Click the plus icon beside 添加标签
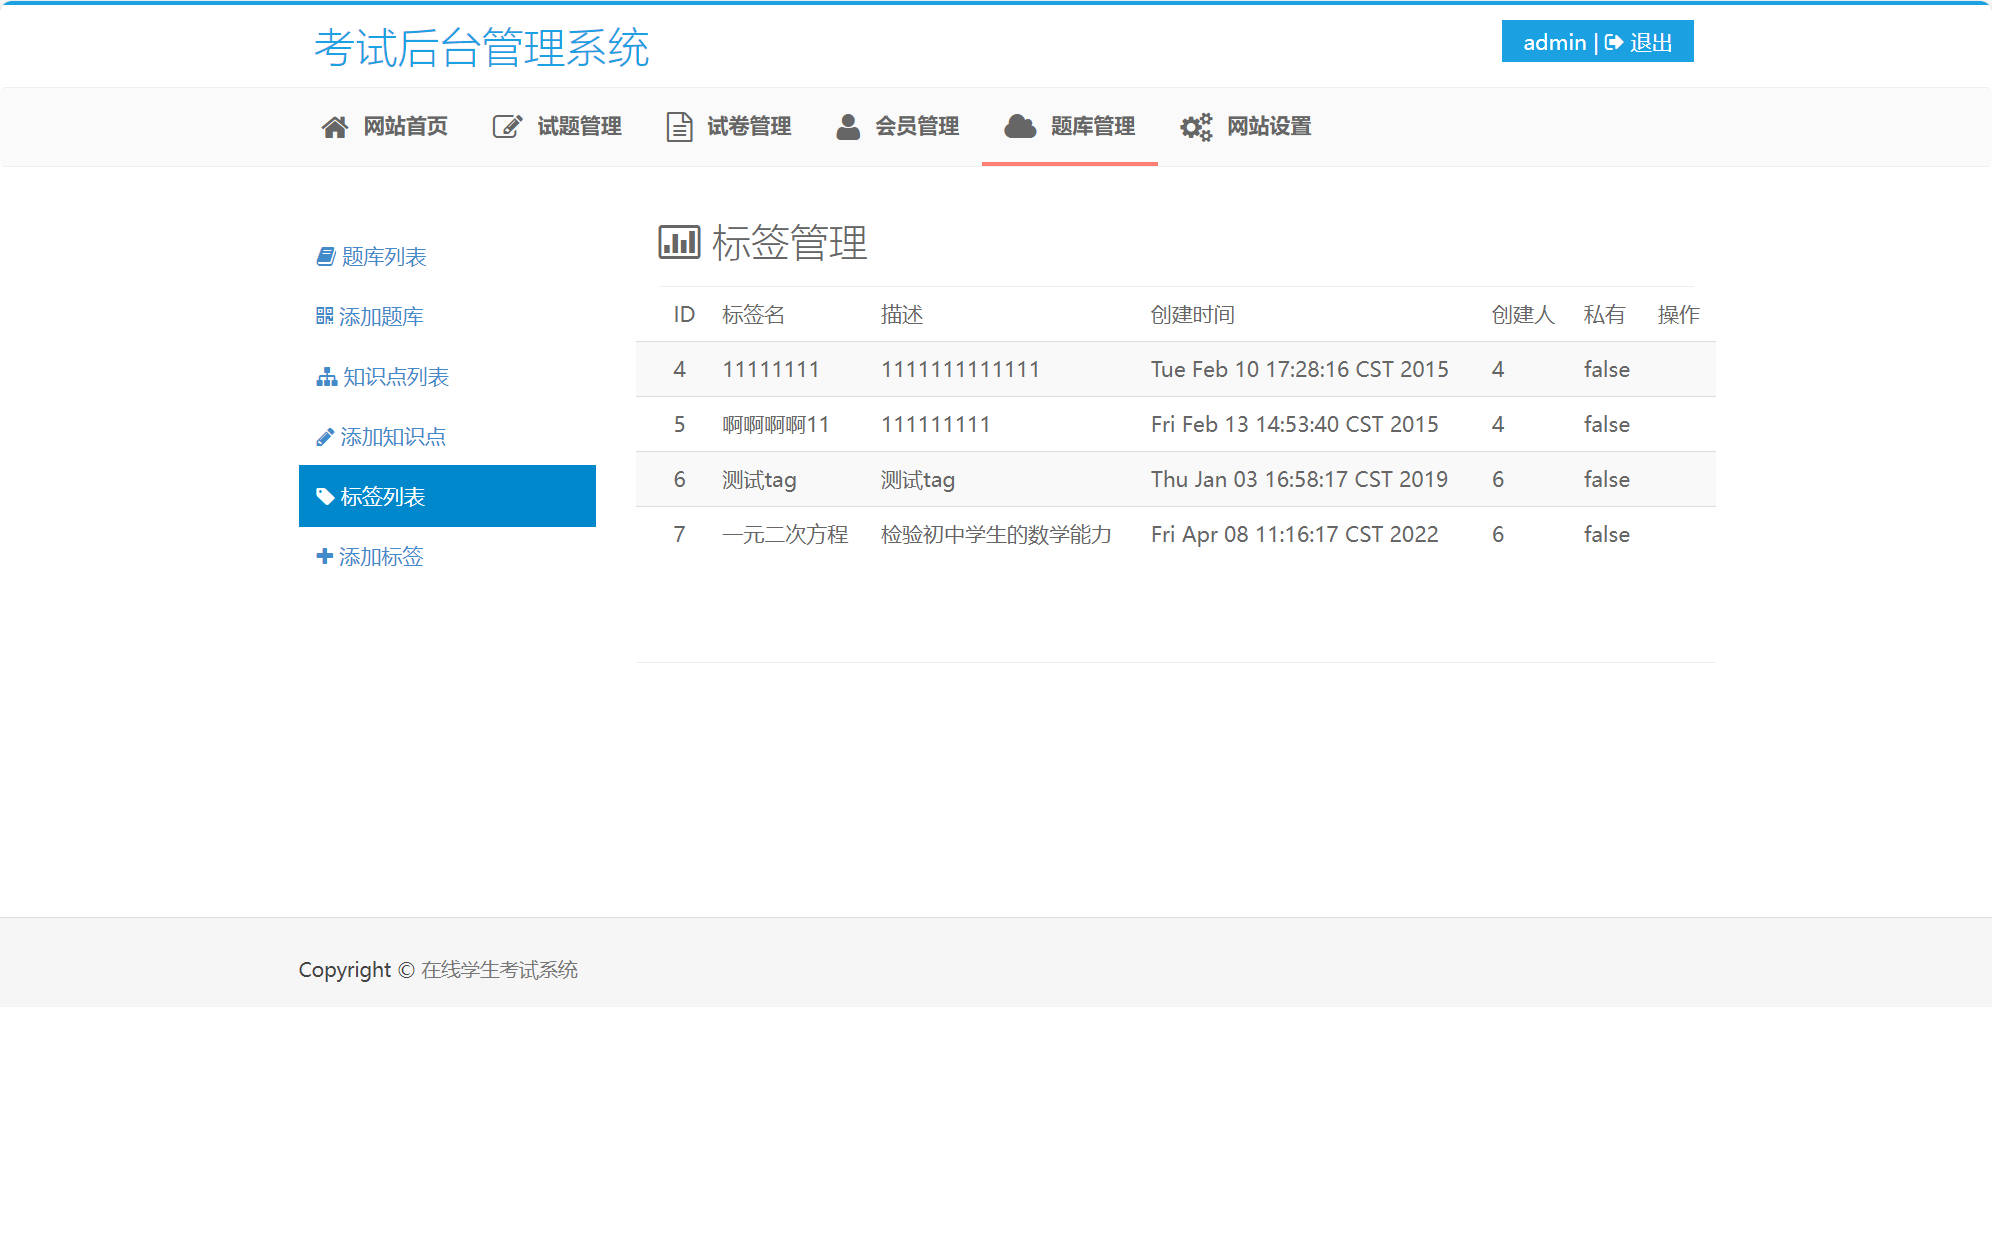Viewport: 1992px width, 1252px height. click(x=322, y=555)
